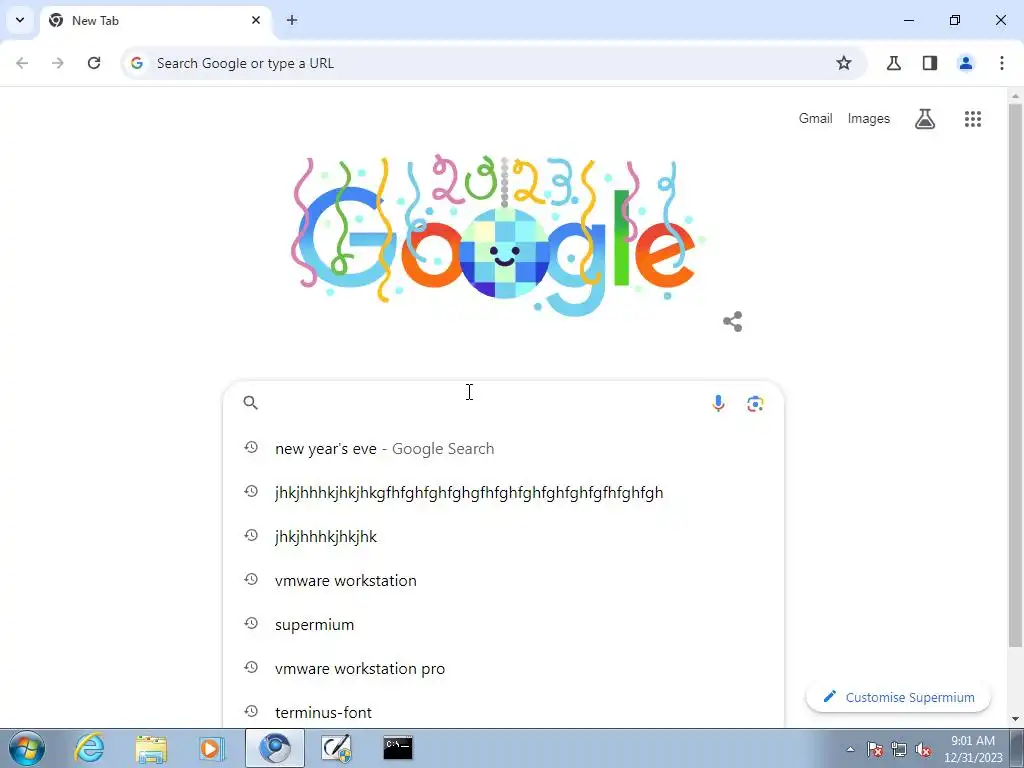The width and height of the screenshot is (1024, 768).
Task: Search by image with Lens icon
Action: 756,404
